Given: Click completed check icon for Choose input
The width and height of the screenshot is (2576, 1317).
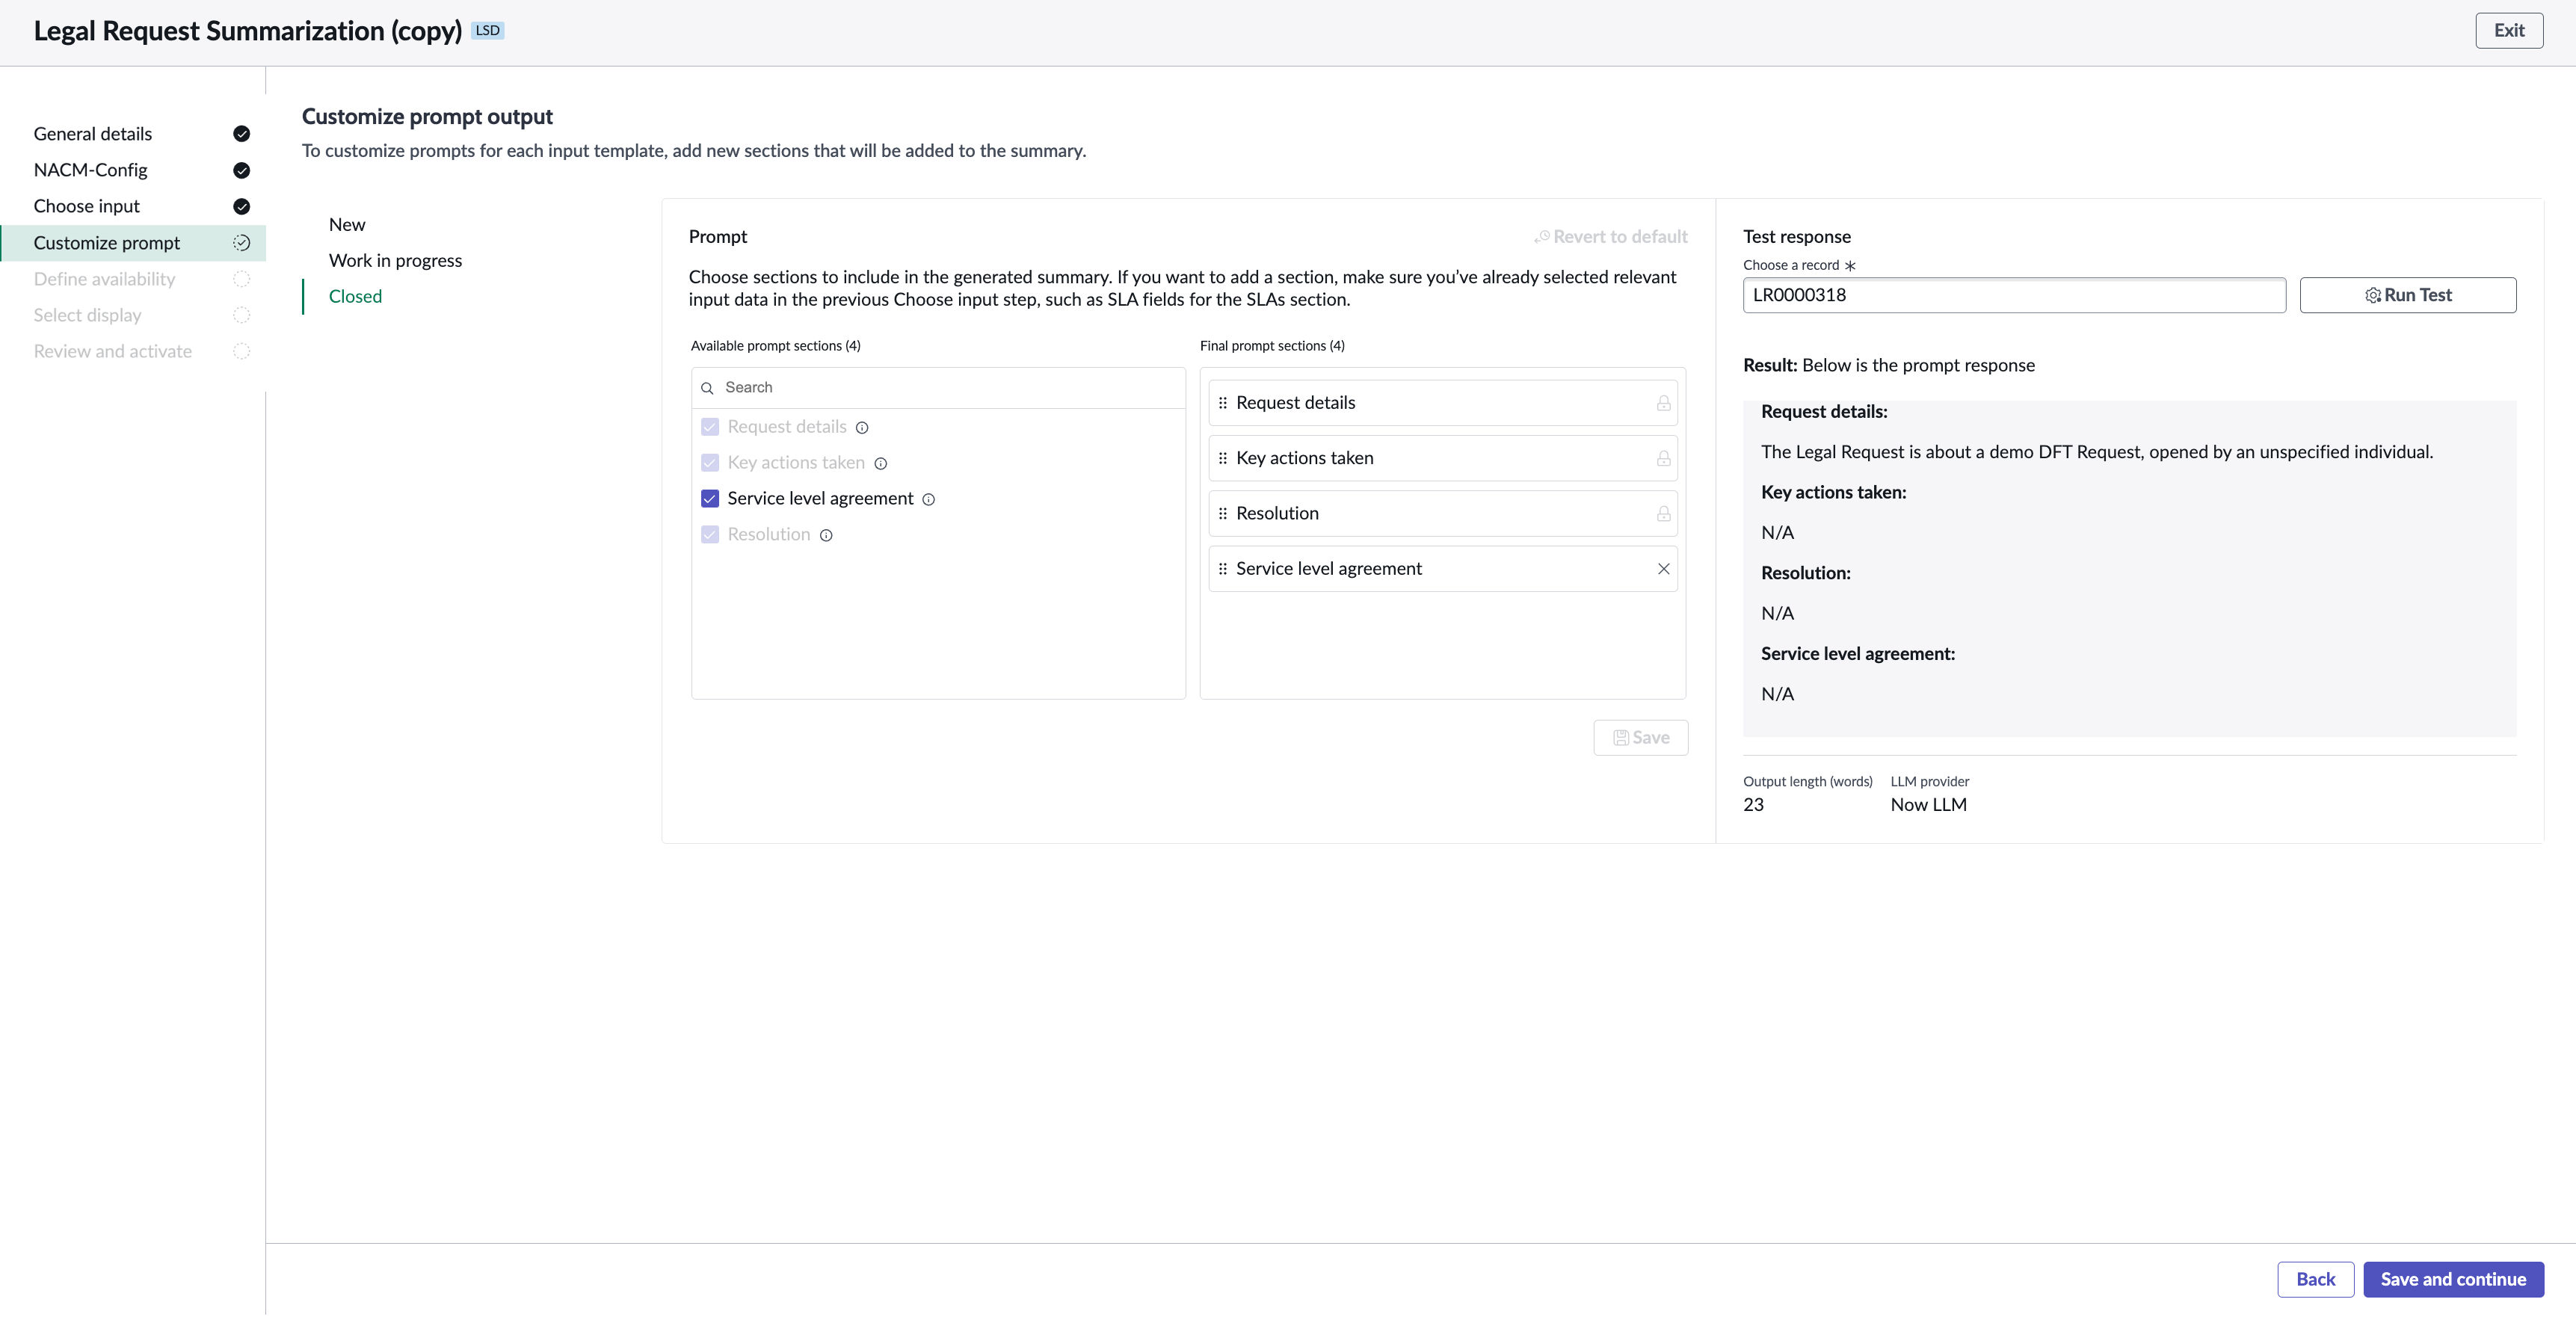Looking at the screenshot, I should point(242,207).
